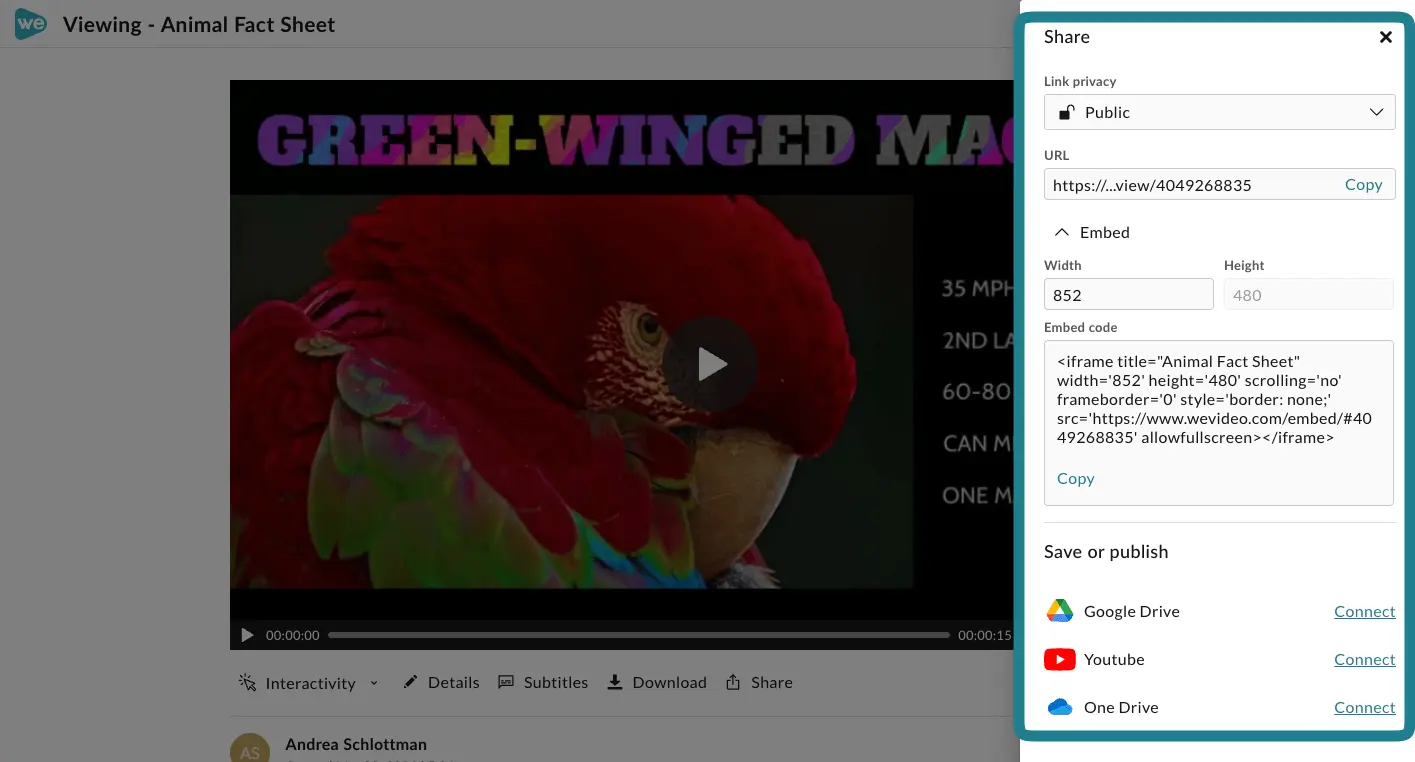Click Share below the video
This screenshot has height=762, width=1415.
point(759,682)
